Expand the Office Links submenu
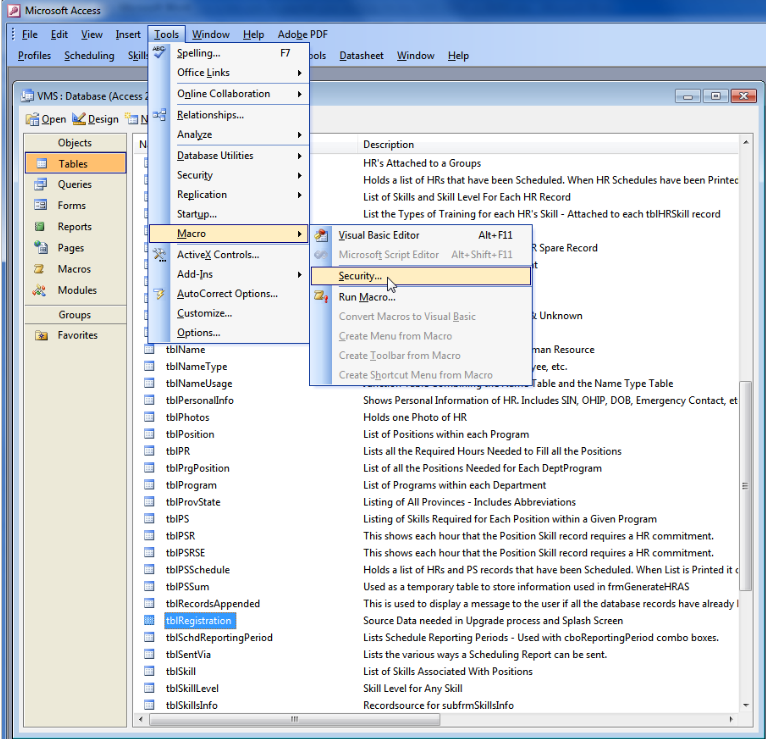766x739 pixels. tap(229, 73)
